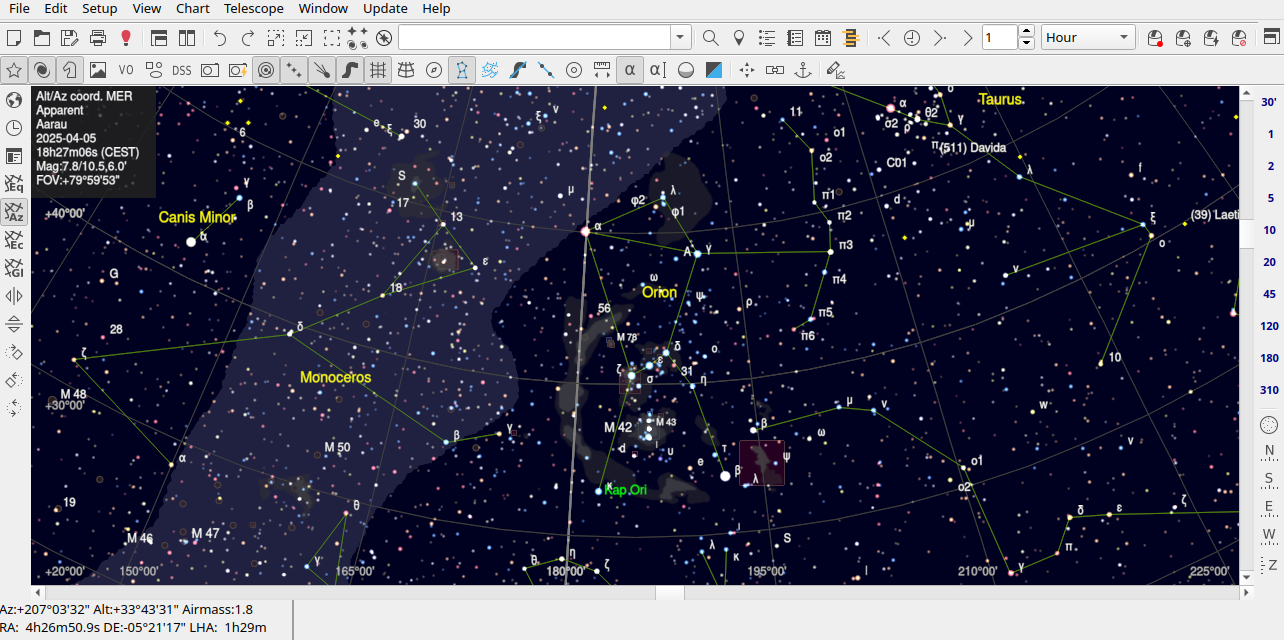Open the Hour time unit dropdown
The height and width of the screenshot is (640, 1284).
coord(1088,38)
